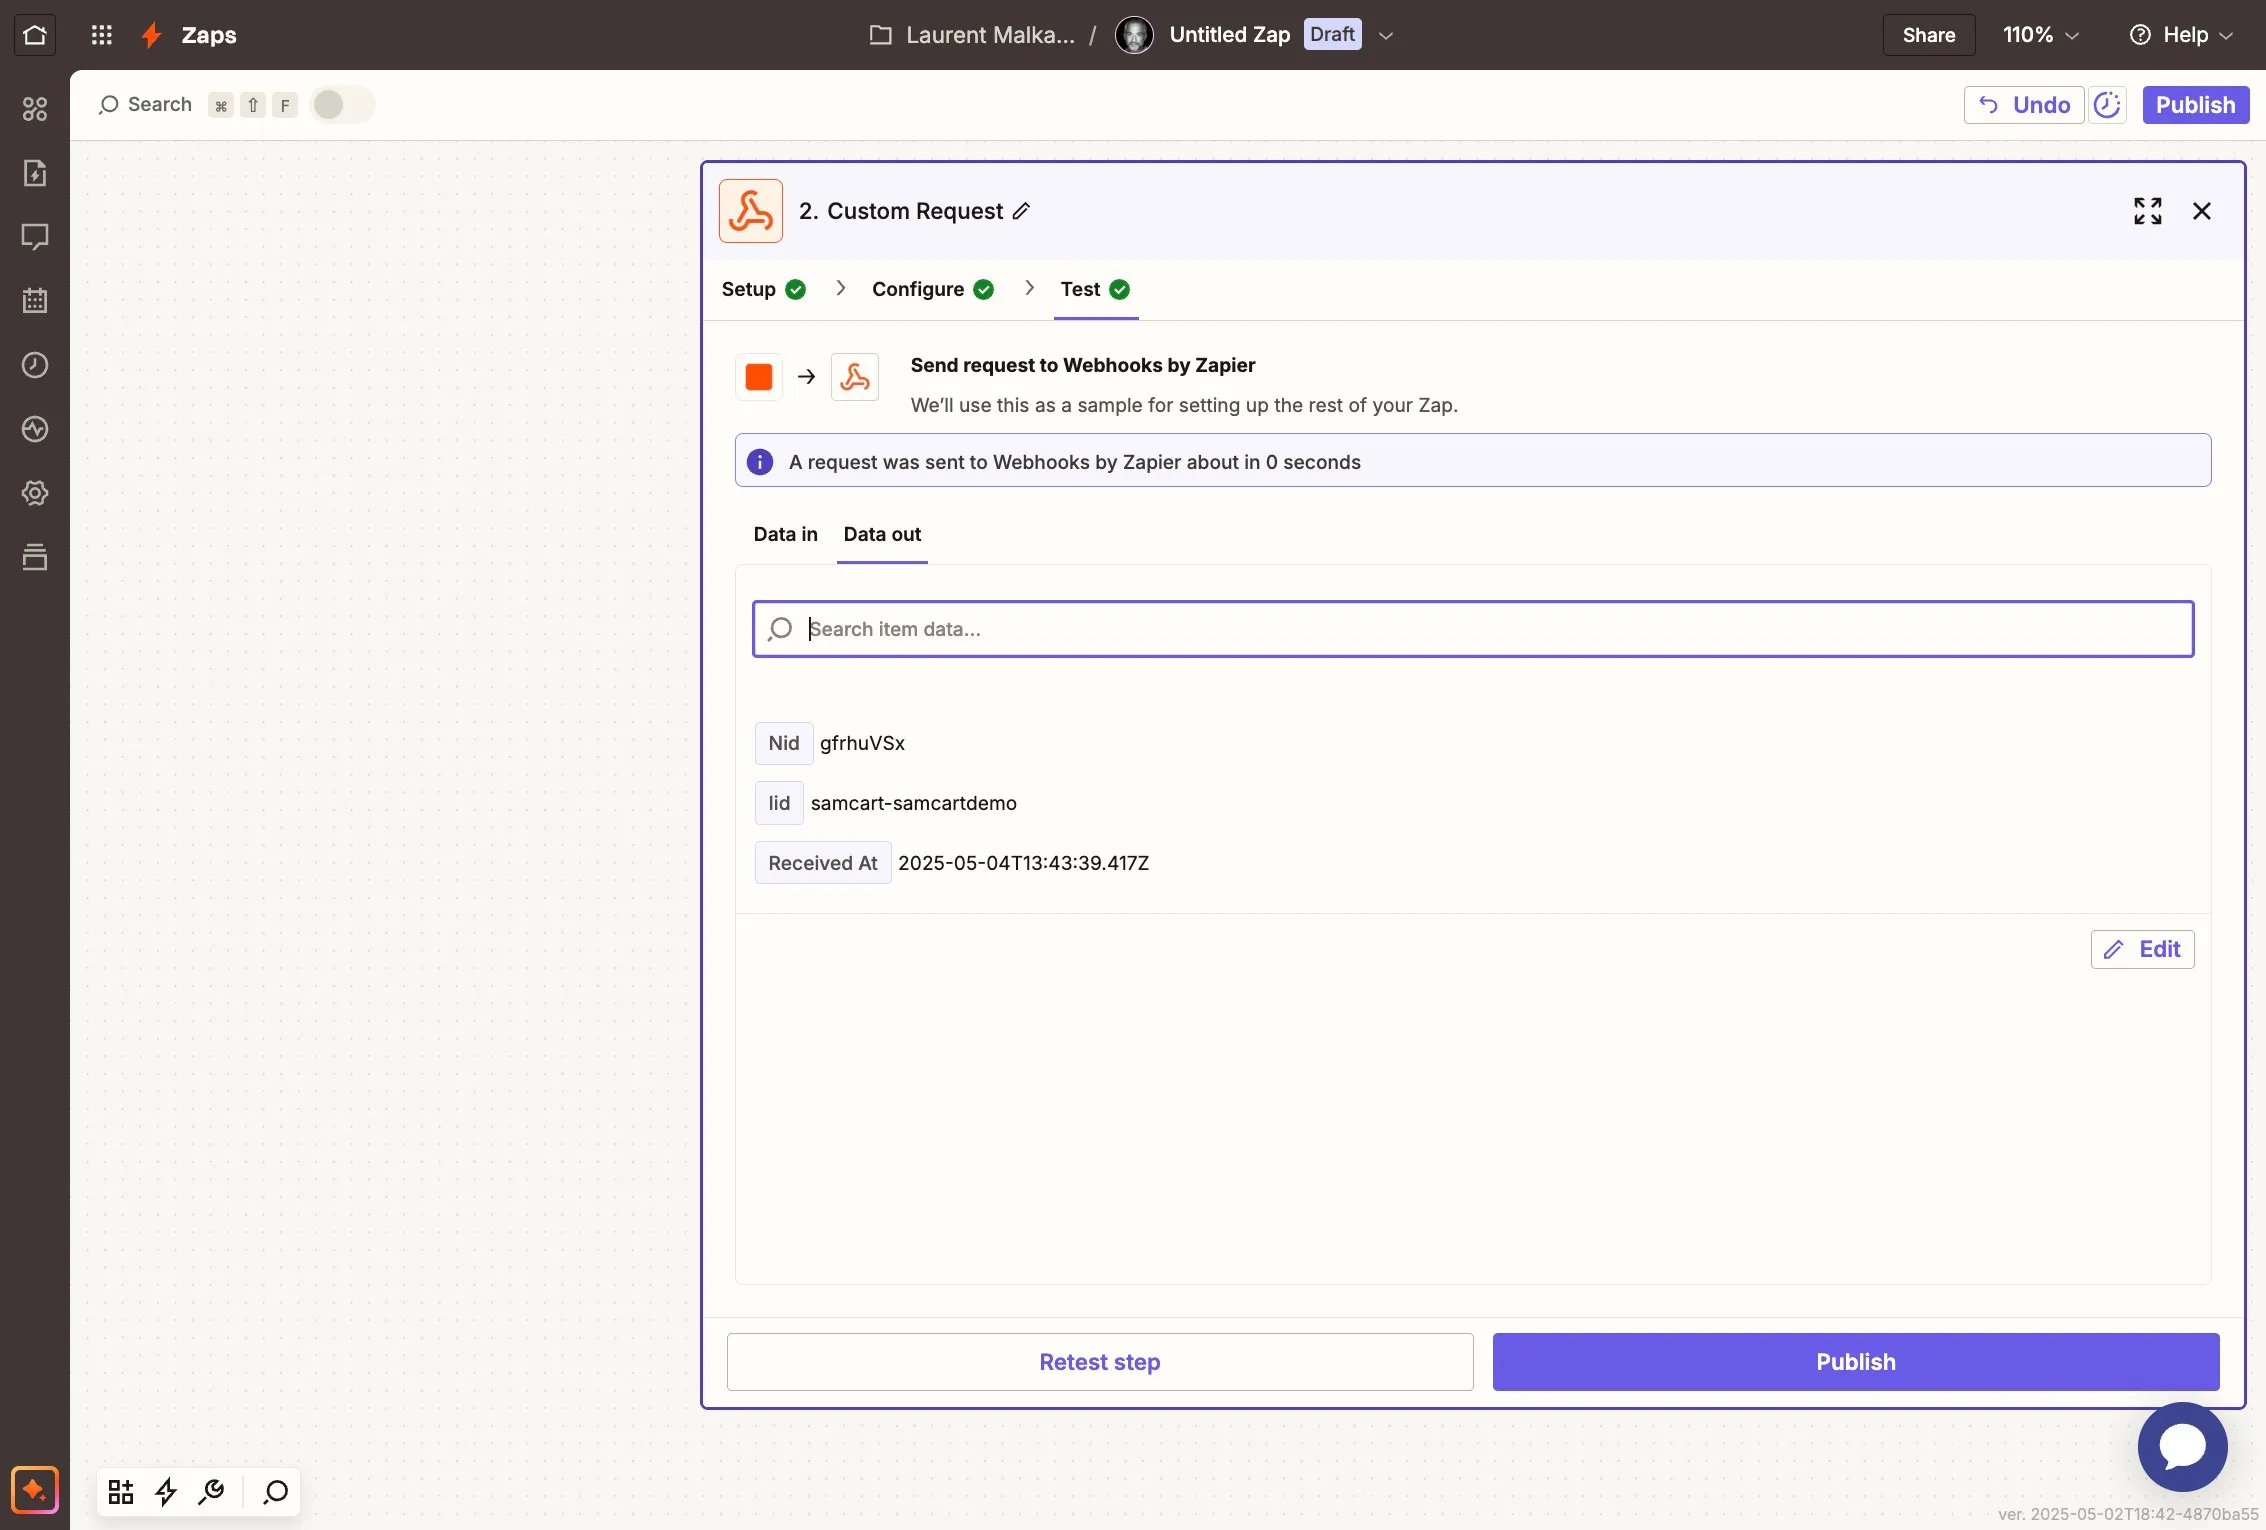Click the orange square trigger icon

[x=759, y=377]
